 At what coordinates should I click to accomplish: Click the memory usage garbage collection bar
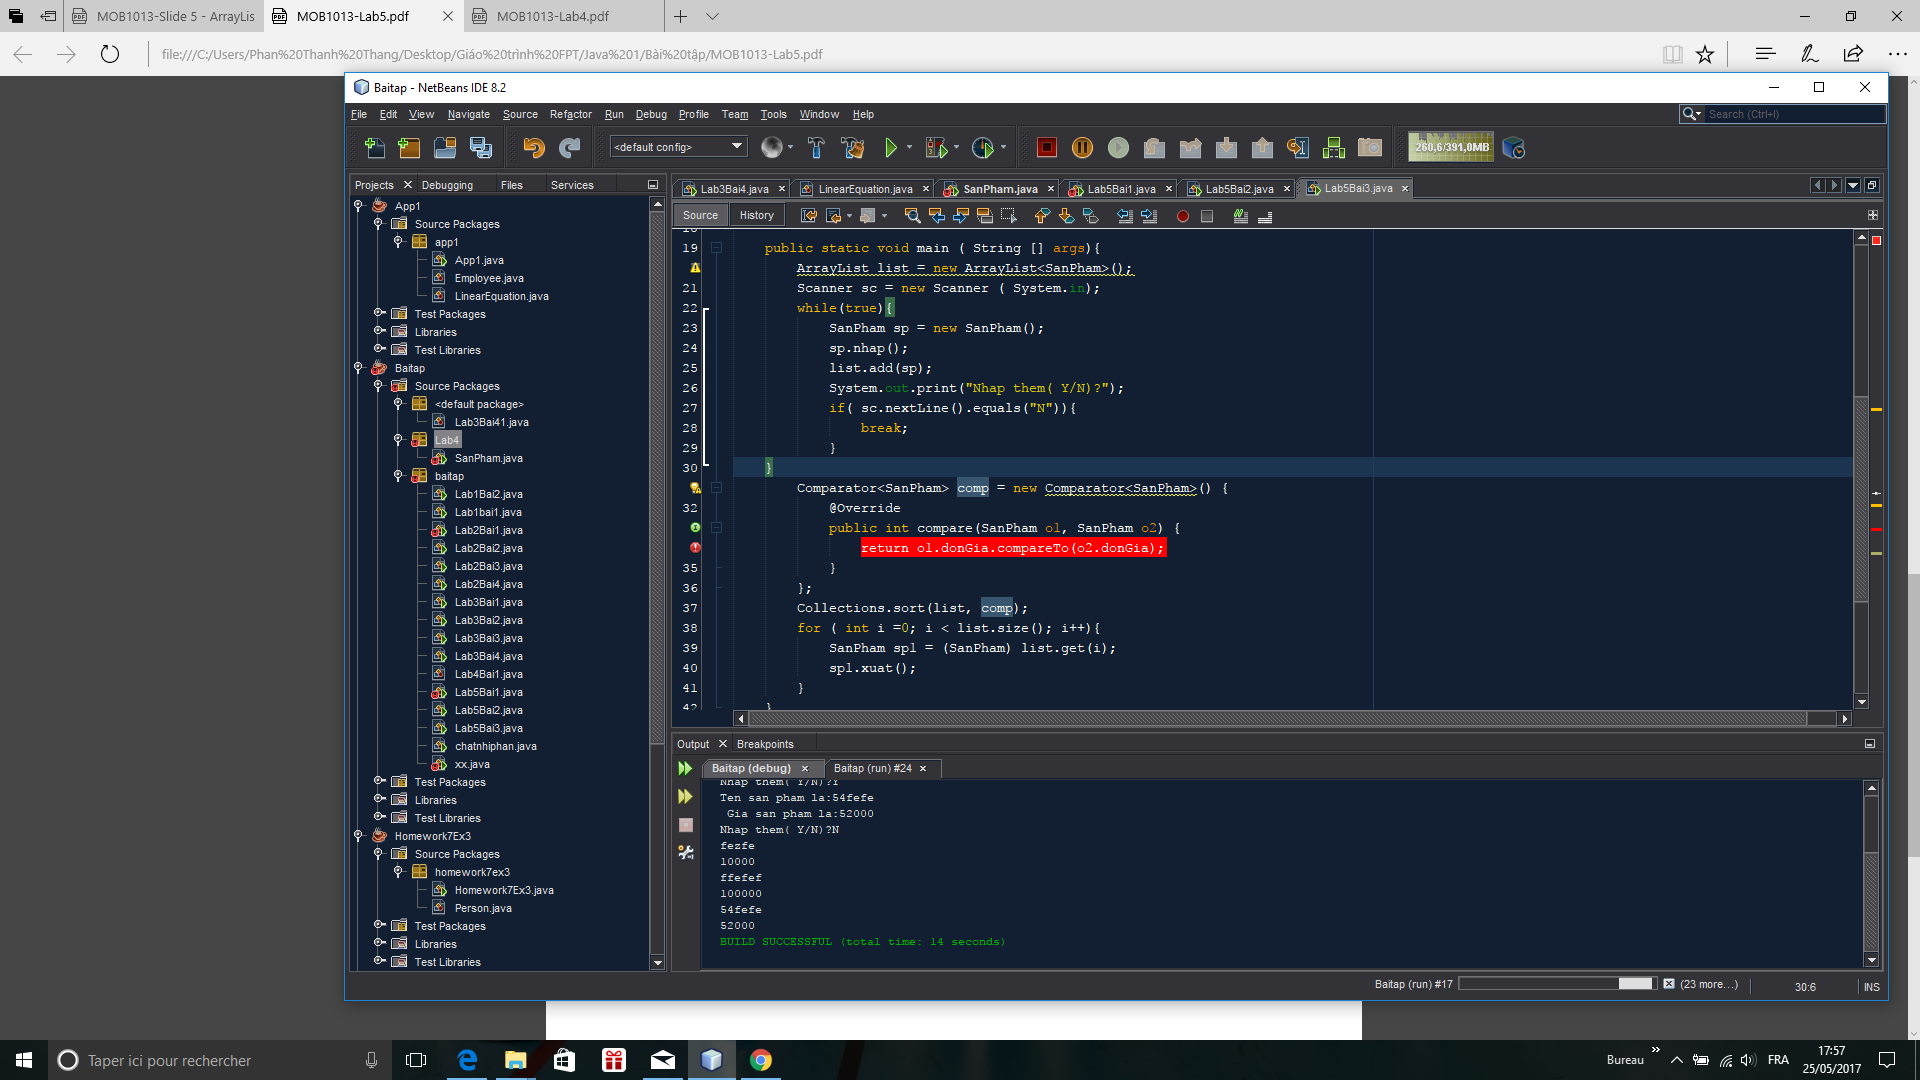tap(1451, 147)
